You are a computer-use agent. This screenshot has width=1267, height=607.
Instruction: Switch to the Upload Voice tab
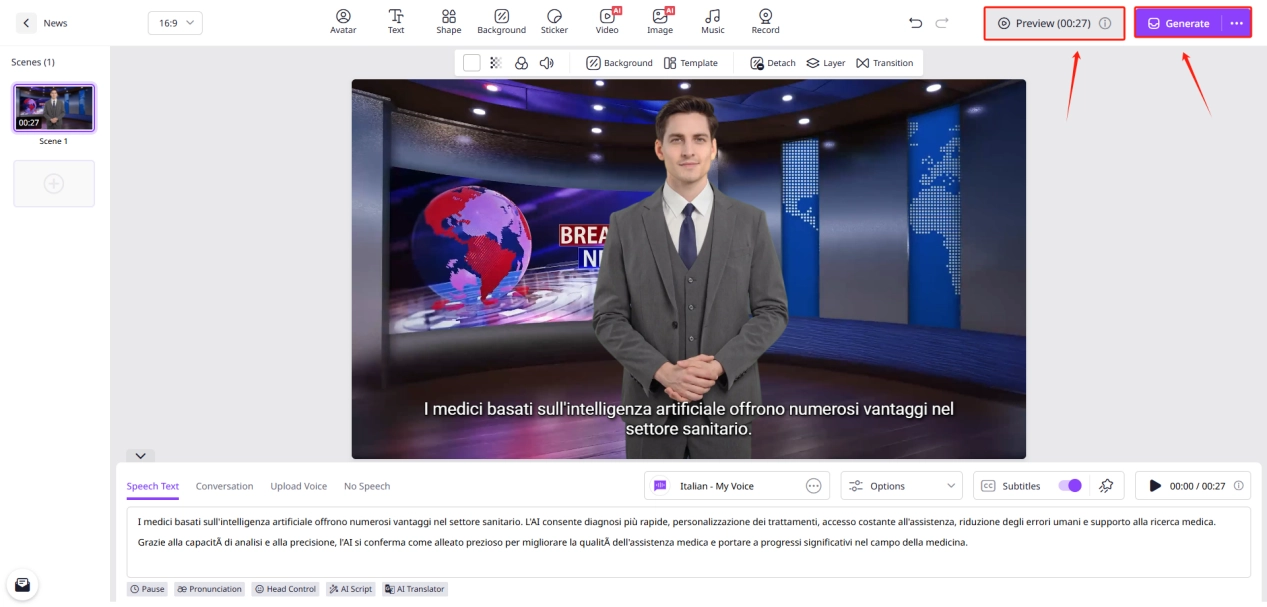[x=298, y=486]
